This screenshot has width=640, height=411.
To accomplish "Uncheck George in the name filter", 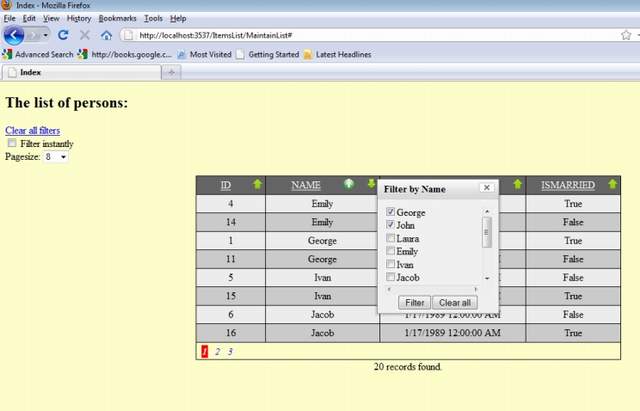I will pos(391,213).
